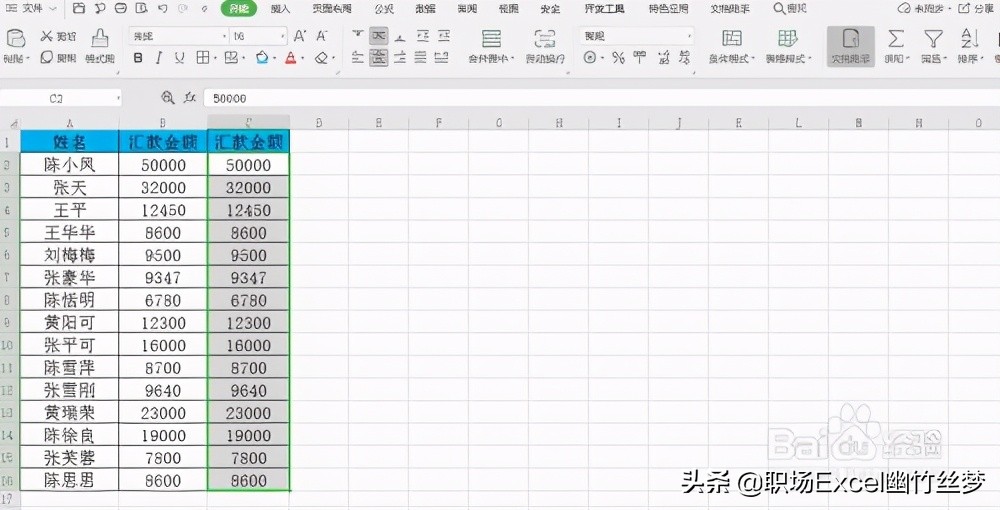
Task: Click the magnifier icon beside formula bar
Action: point(168,98)
